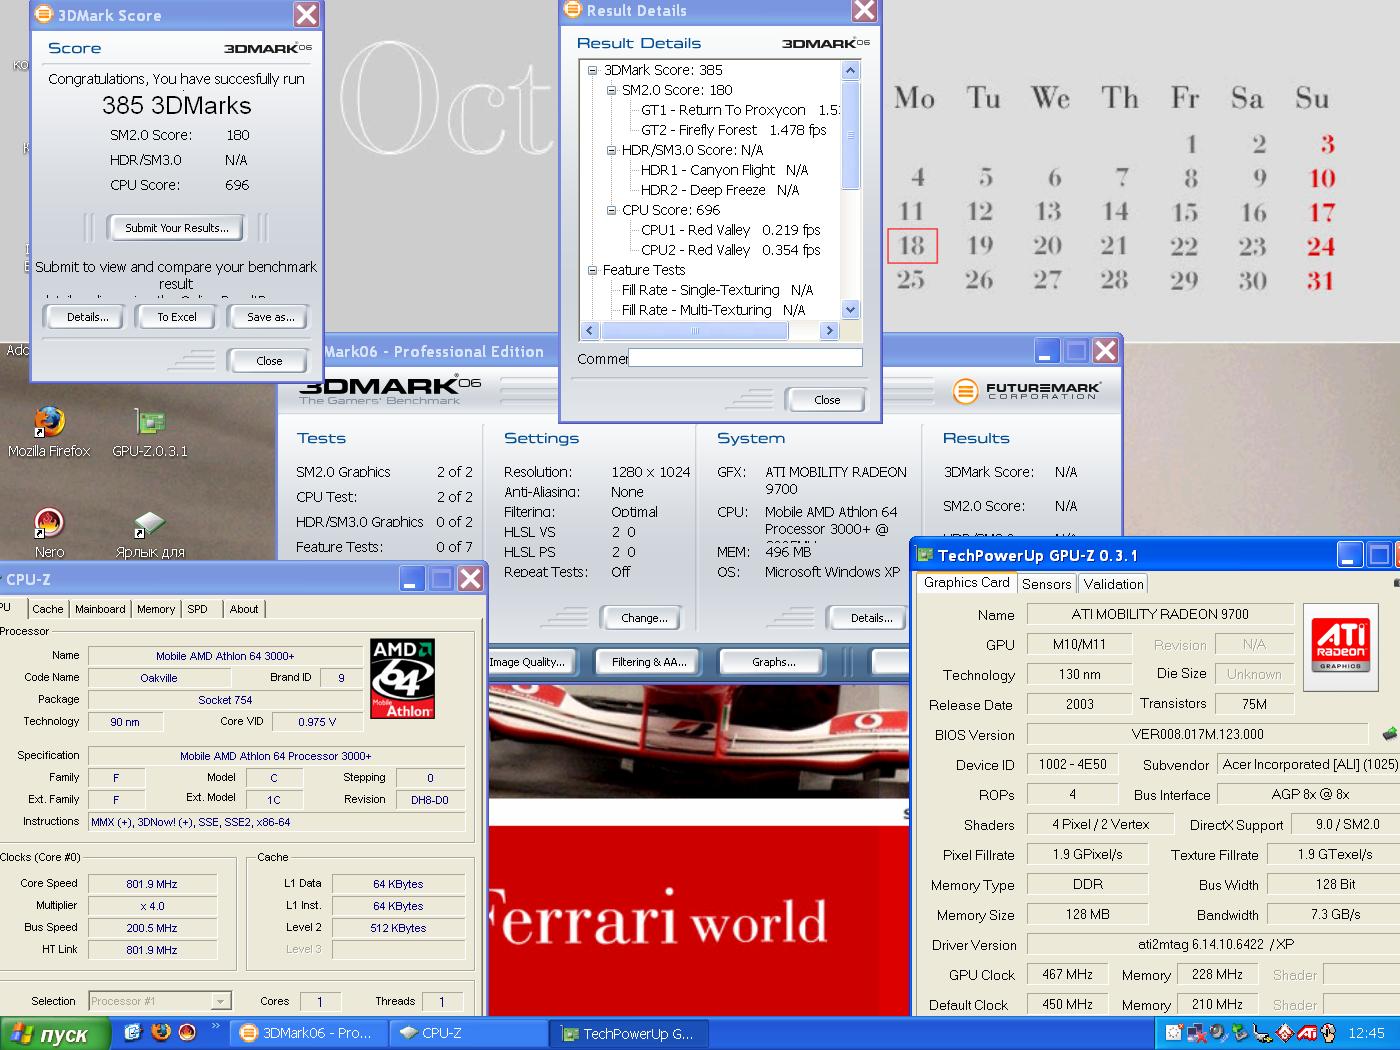Launch the Nero desktop shortcut
1400x1050 pixels.
pos(48,532)
